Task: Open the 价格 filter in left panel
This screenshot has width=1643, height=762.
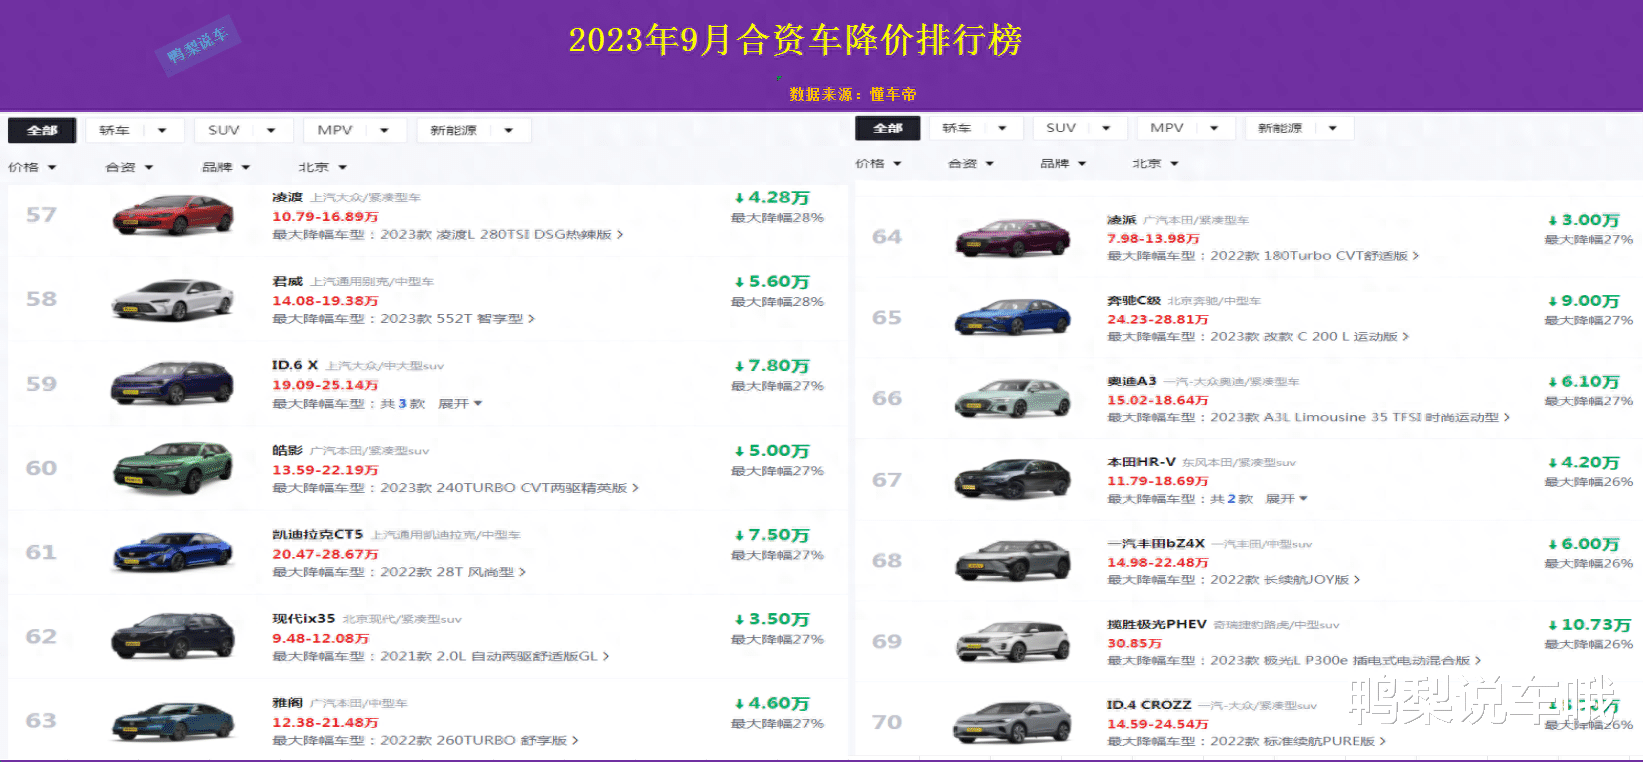Action: 32,167
